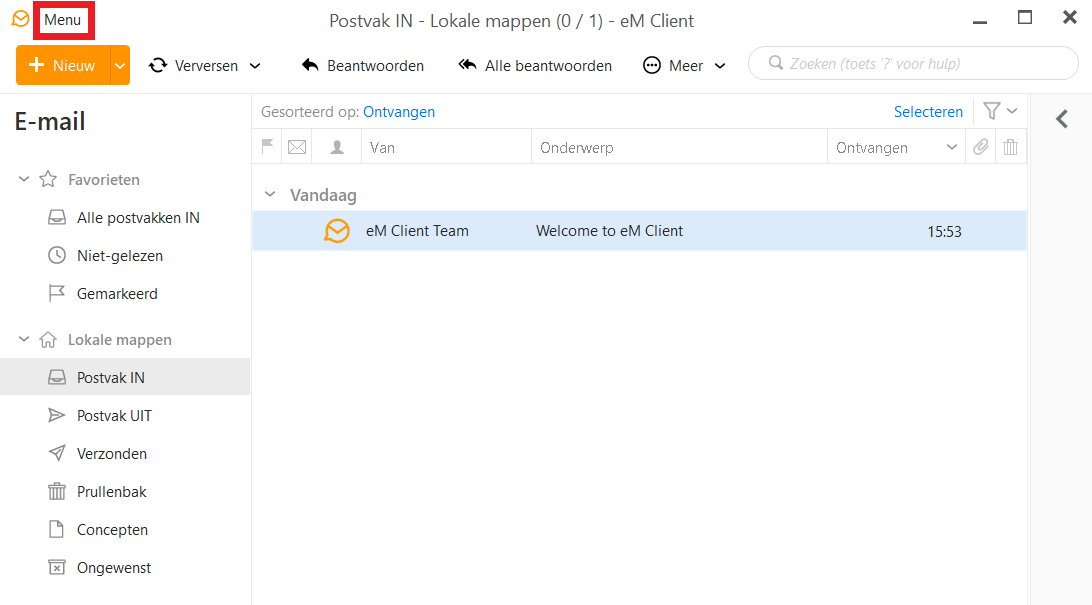Open the filter funnel icon
This screenshot has height=605, width=1092.
[x=991, y=111]
